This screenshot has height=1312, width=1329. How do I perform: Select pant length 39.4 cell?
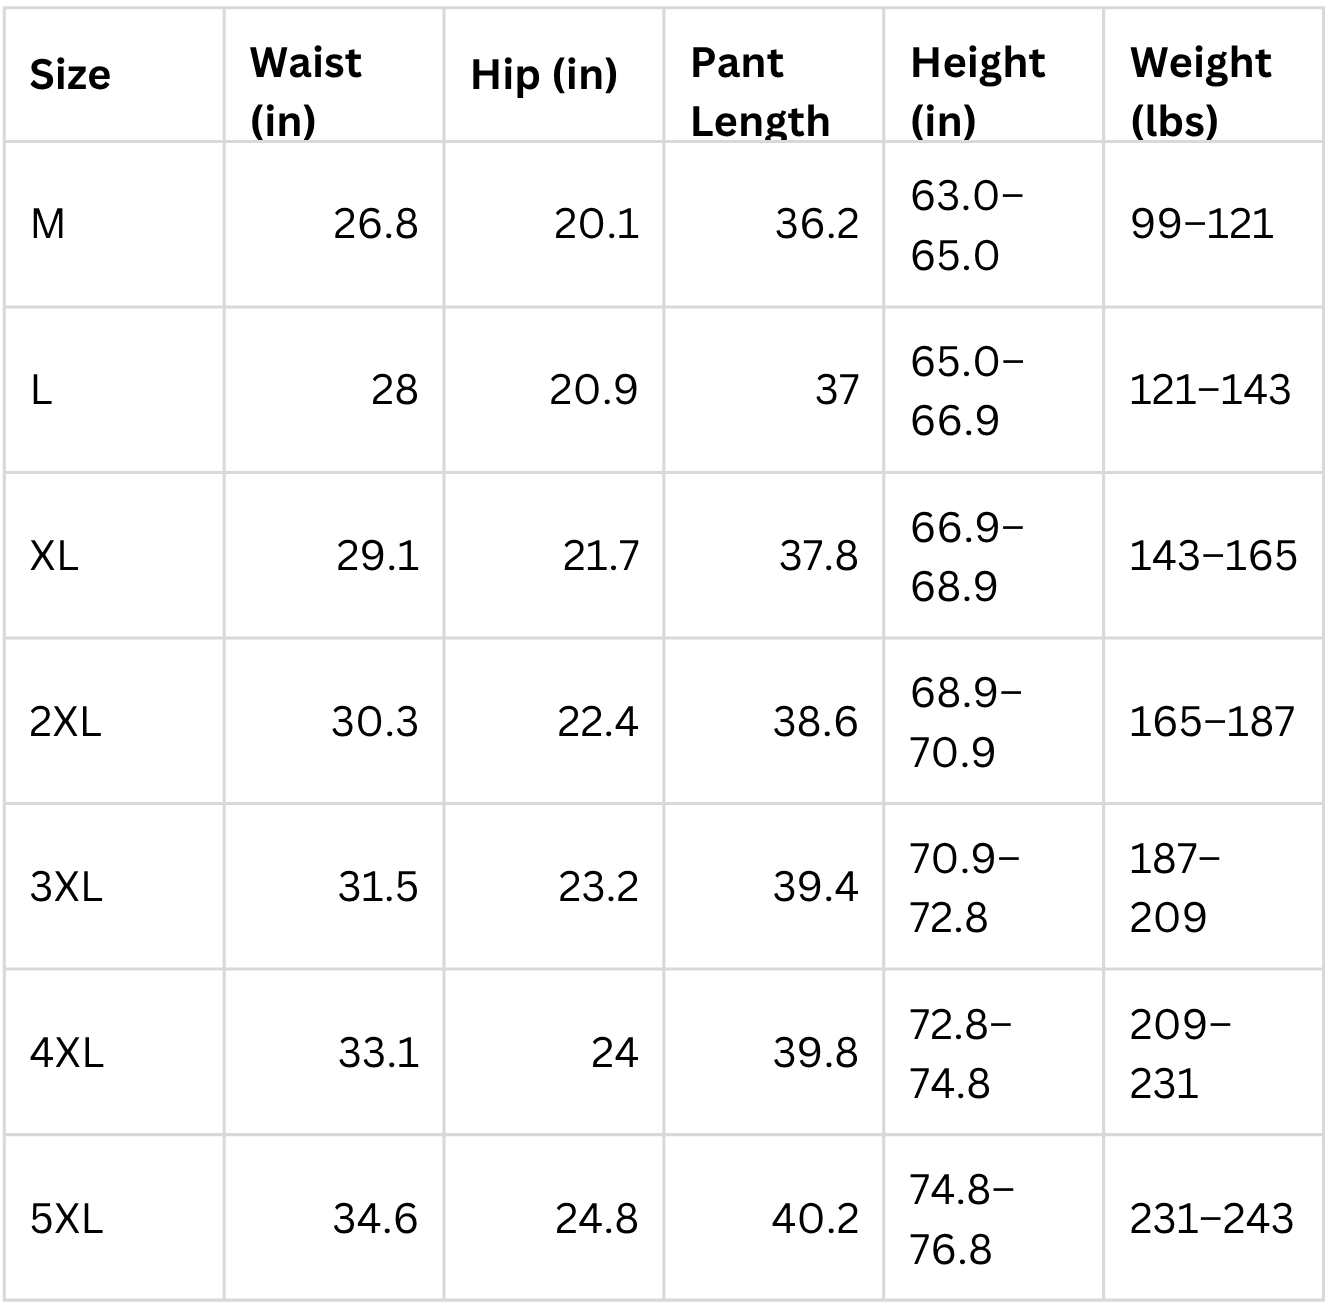click(x=774, y=887)
